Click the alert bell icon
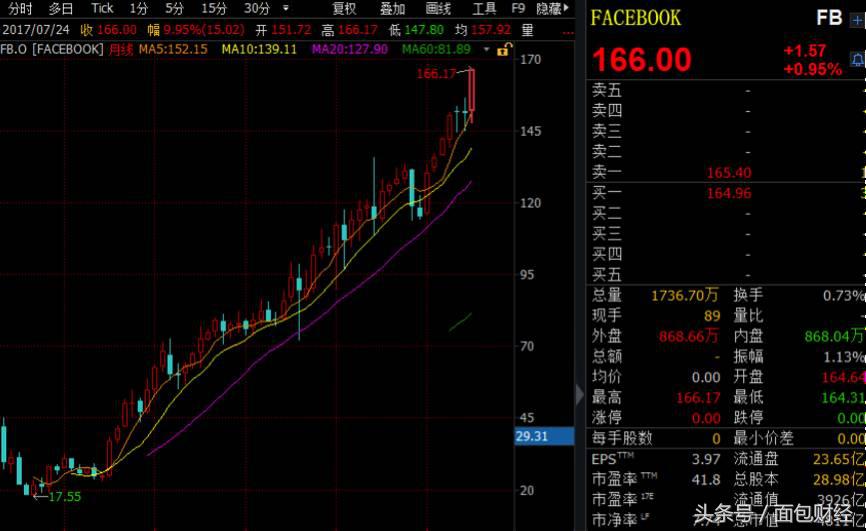The image size is (866, 531). point(858,60)
